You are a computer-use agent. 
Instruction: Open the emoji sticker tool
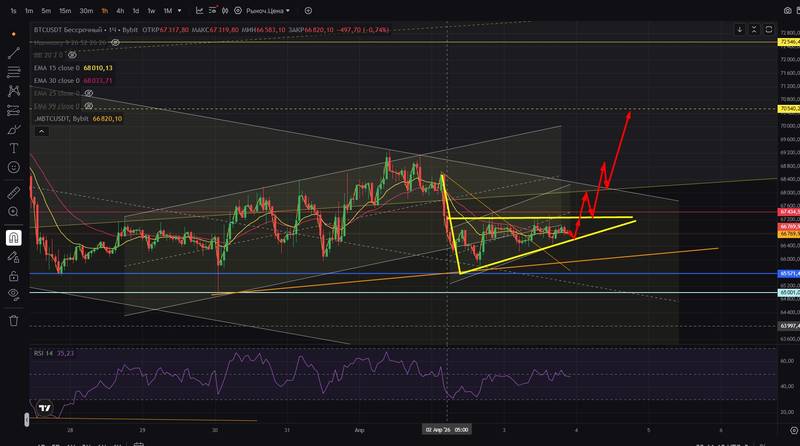pyautogui.click(x=14, y=167)
